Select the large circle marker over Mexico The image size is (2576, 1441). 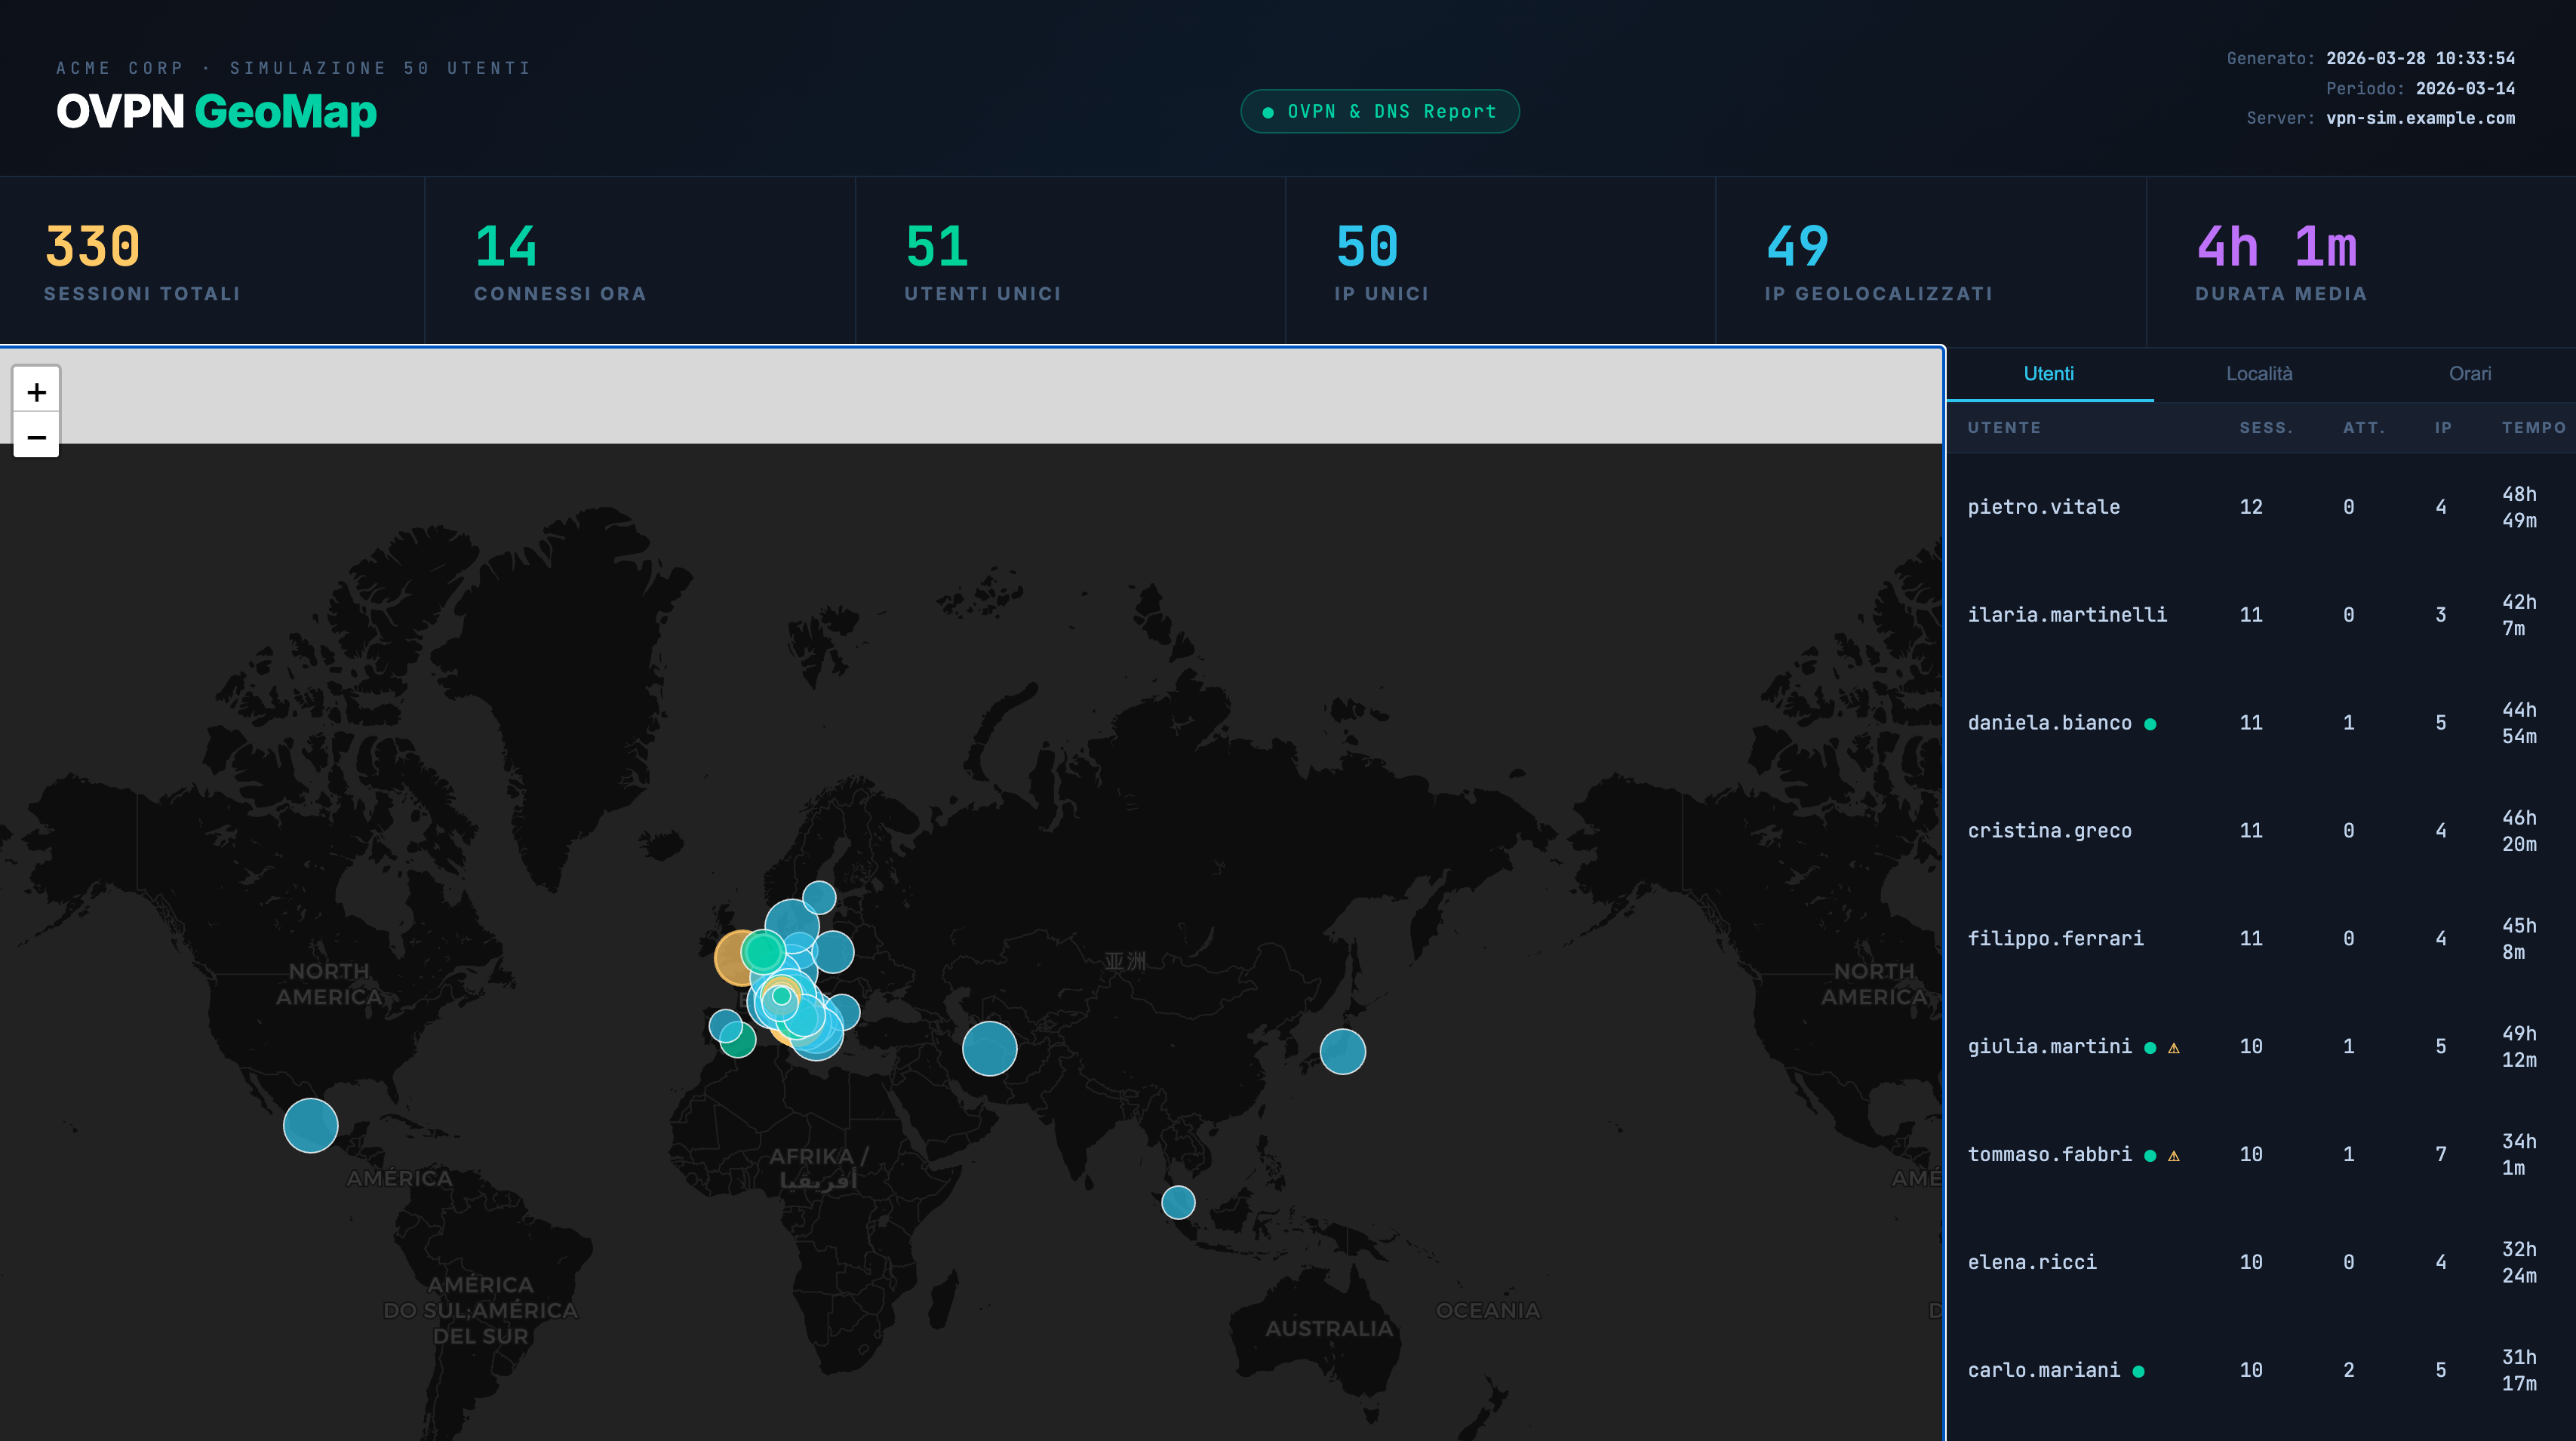pos(310,1125)
